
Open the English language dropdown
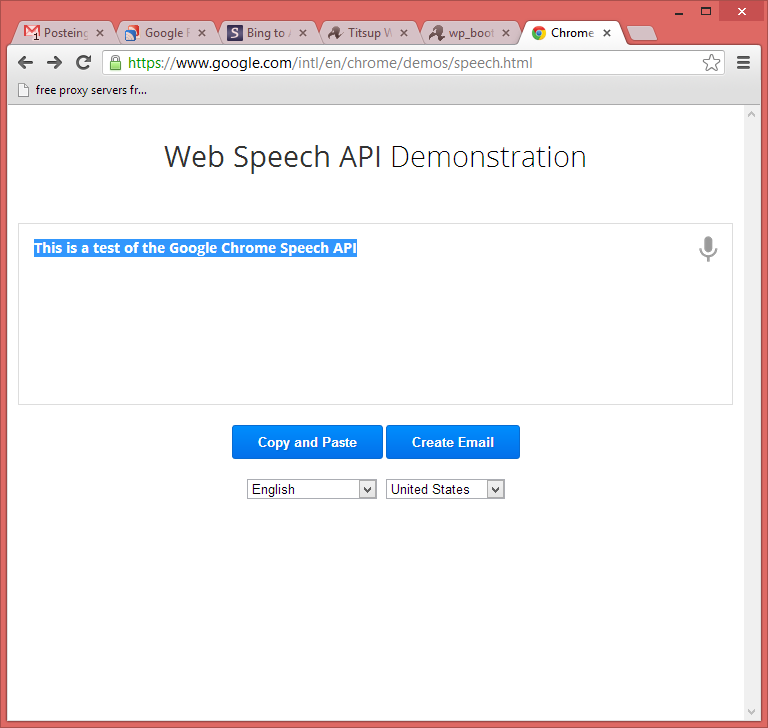[310, 489]
